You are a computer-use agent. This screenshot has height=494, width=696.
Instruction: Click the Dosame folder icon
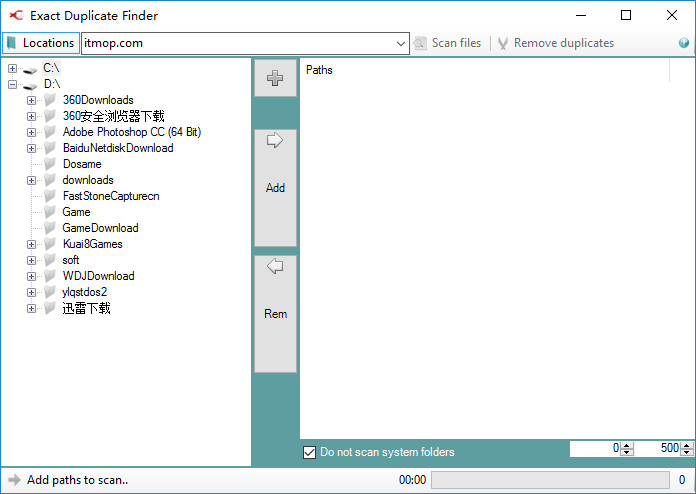click(x=50, y=163)
